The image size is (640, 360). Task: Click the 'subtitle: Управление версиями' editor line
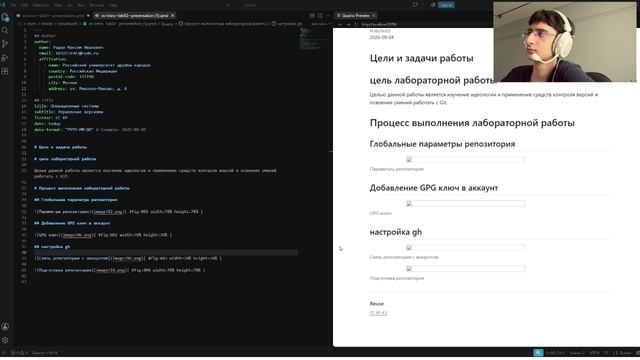(x=69, y=112)
